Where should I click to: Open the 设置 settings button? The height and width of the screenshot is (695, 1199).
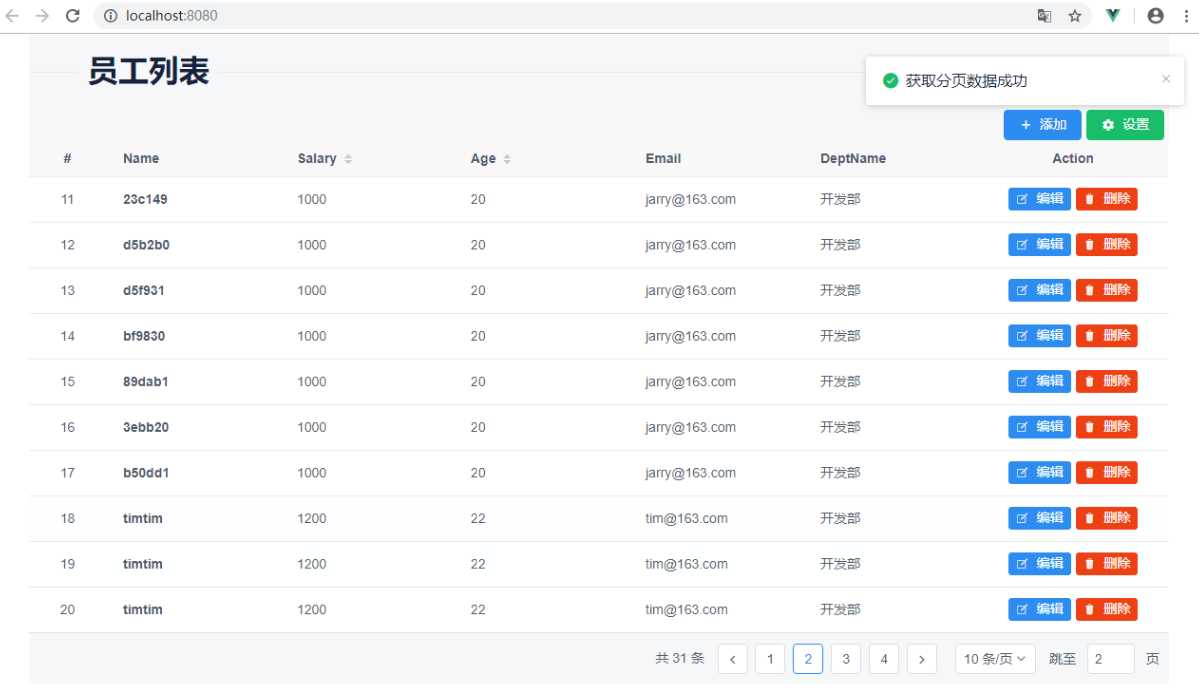pos(1125,125)
